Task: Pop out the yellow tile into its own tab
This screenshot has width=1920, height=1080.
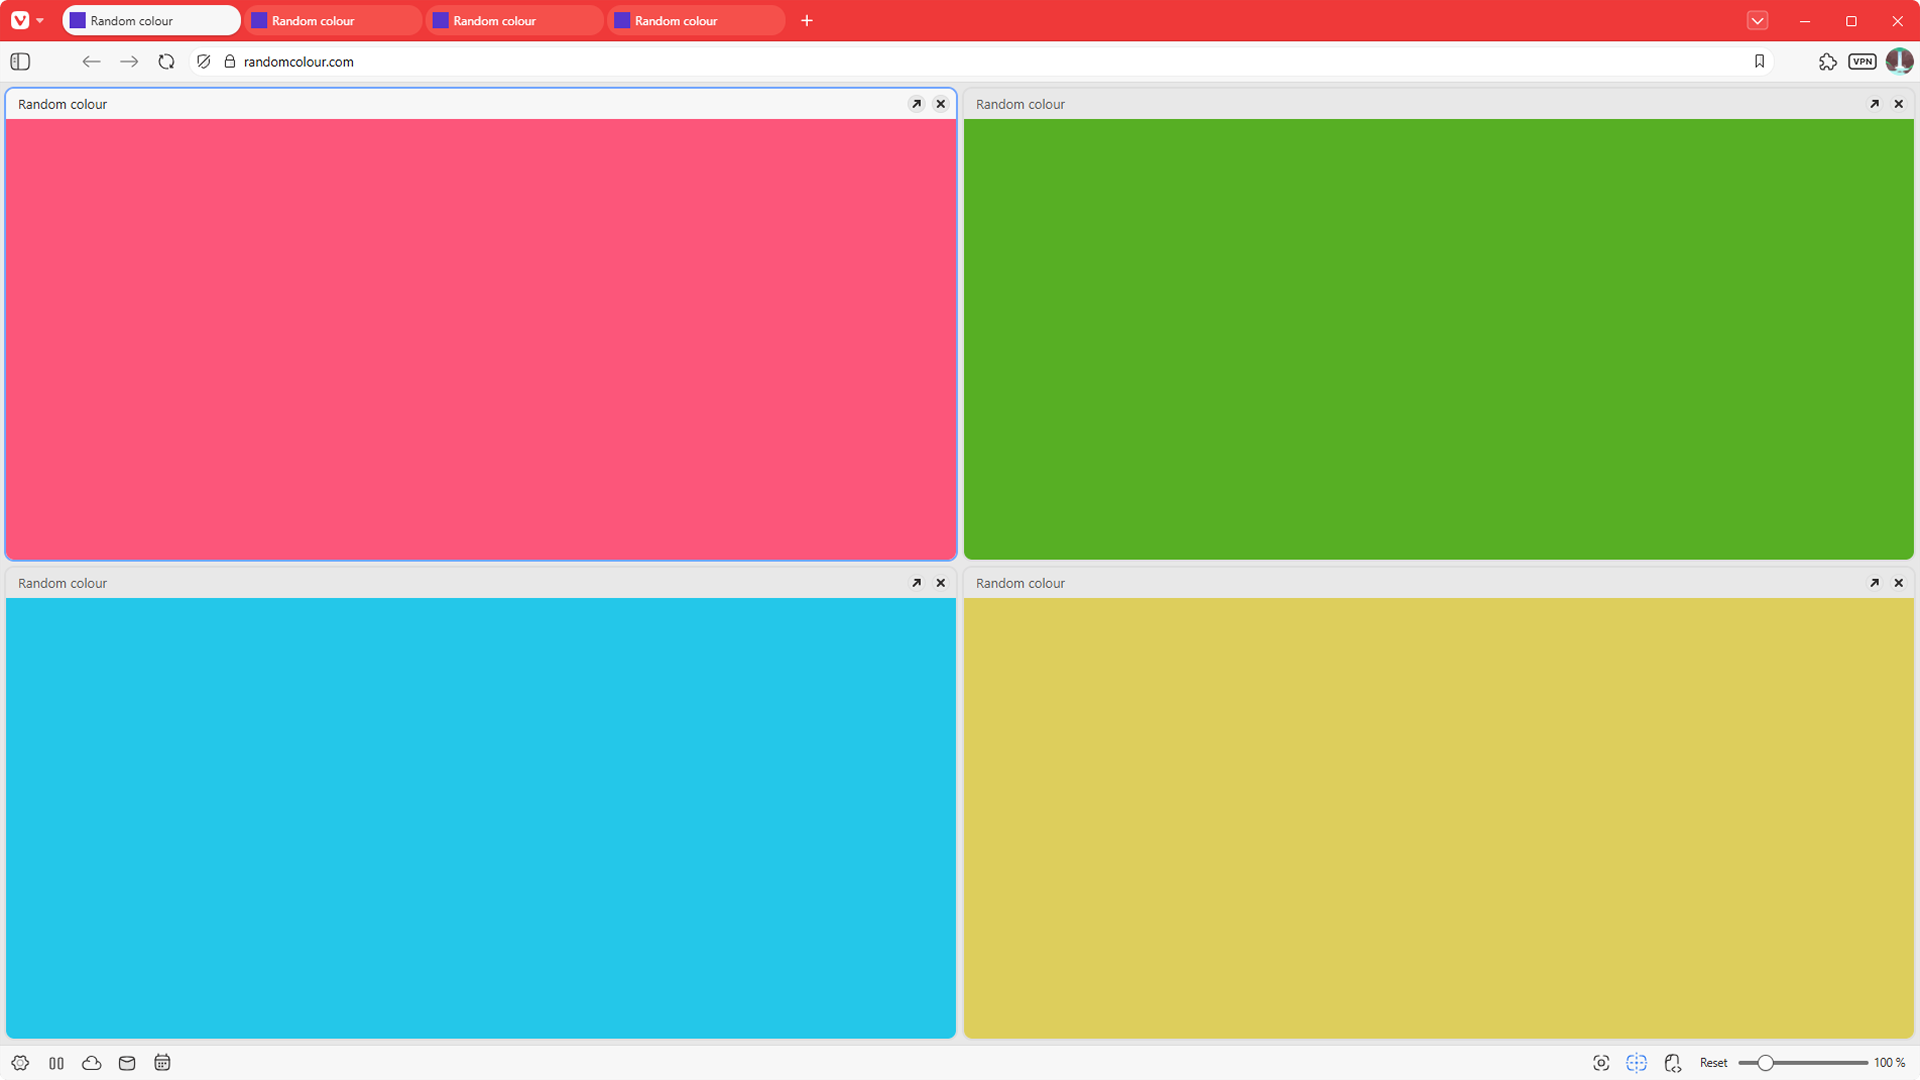Action: point(1874,582)
